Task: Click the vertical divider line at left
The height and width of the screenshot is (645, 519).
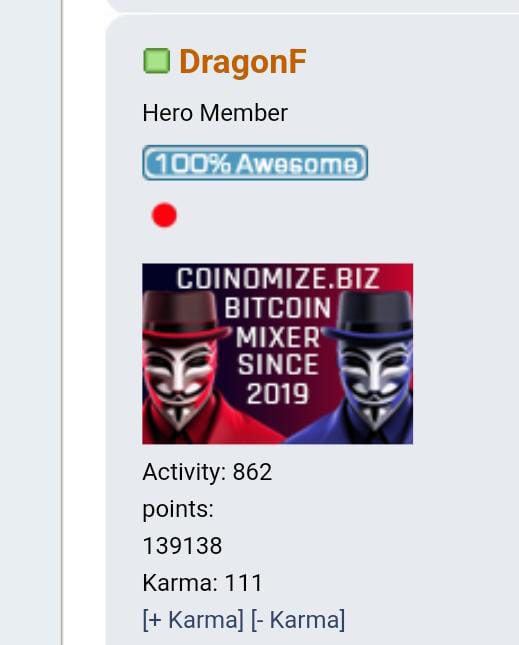Action: tap(62, 322)
